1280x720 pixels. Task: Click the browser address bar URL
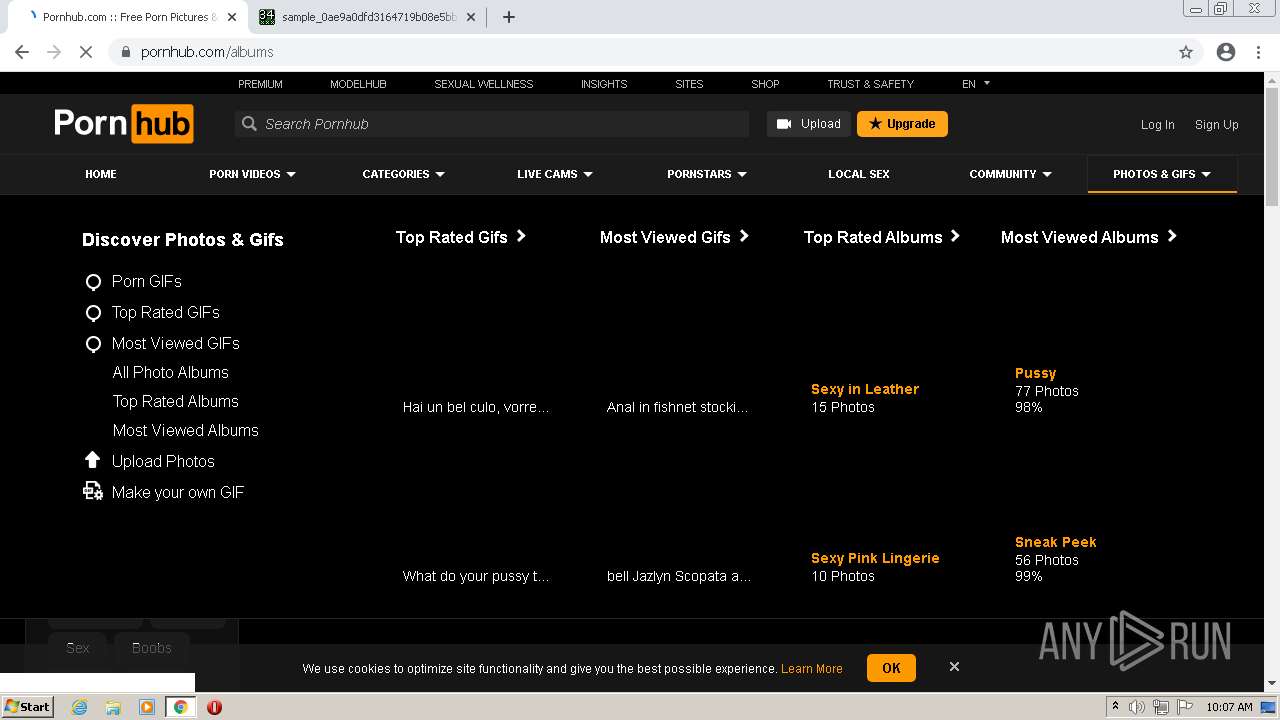point(207,52)
